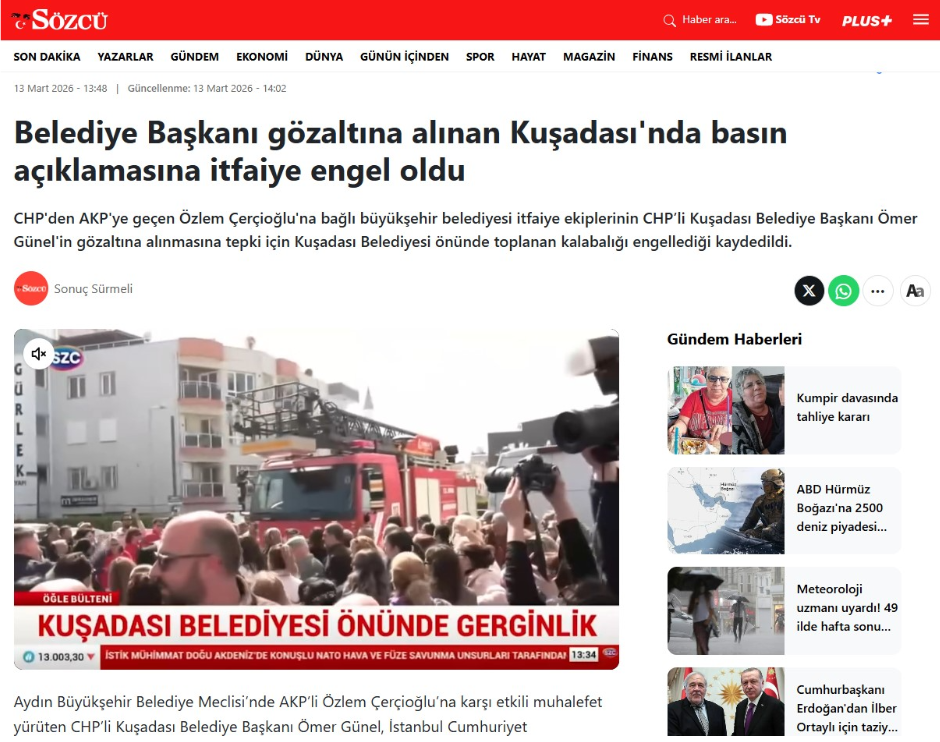Open author Sonuç Sürmeli's page
Image resolution: width=940 pixels, height=742 pixels.
click(x=93, y=289)
